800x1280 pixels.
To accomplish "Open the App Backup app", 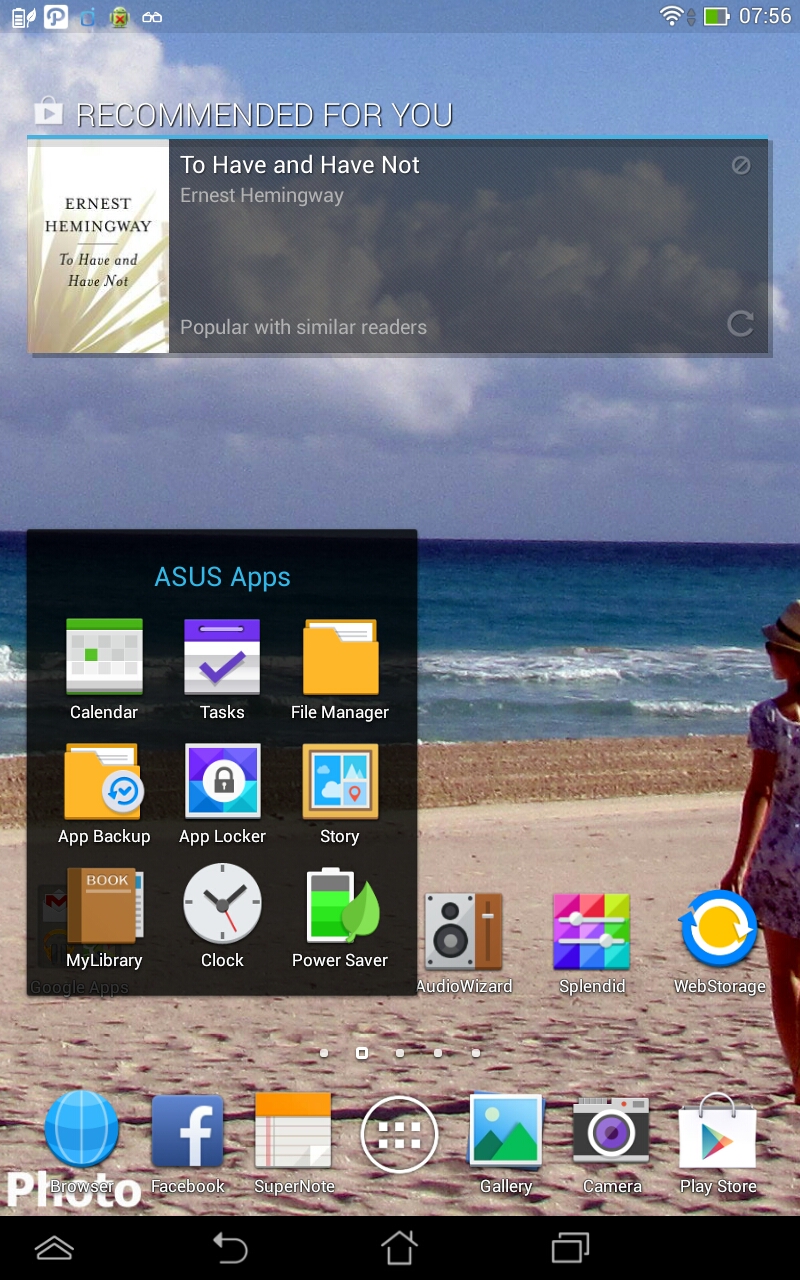I will point(104,782).
